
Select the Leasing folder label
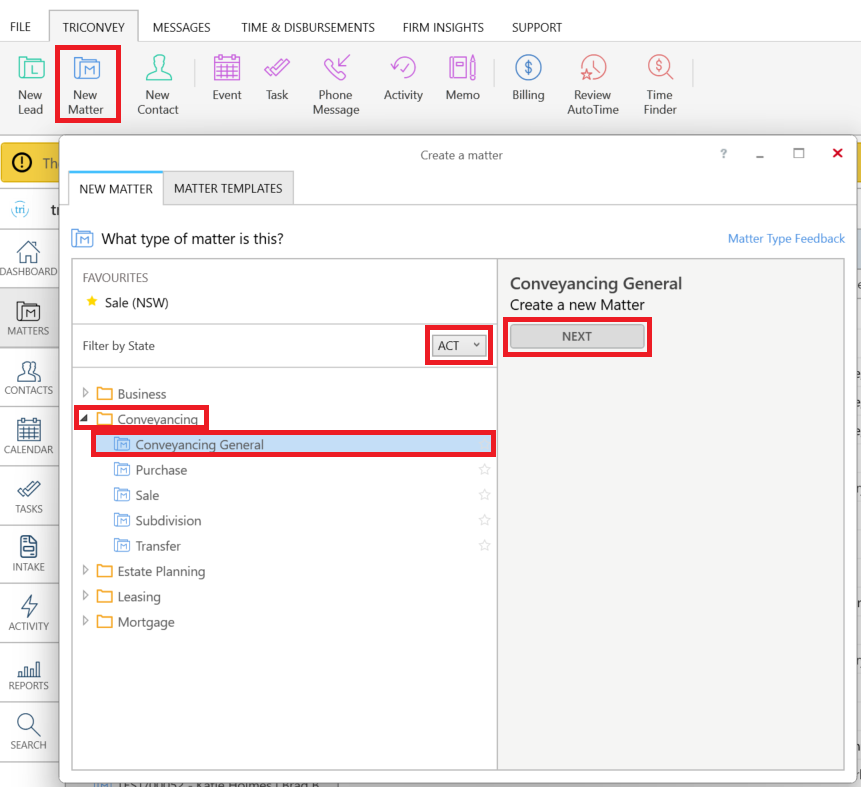(x=139, y=597)
